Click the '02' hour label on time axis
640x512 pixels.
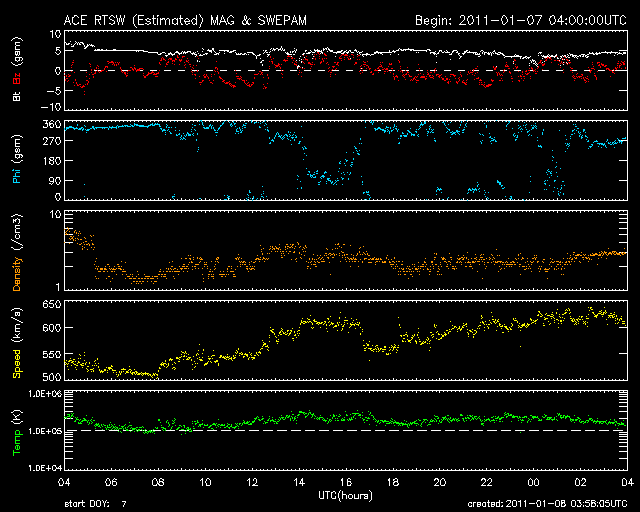click(580, 483)
